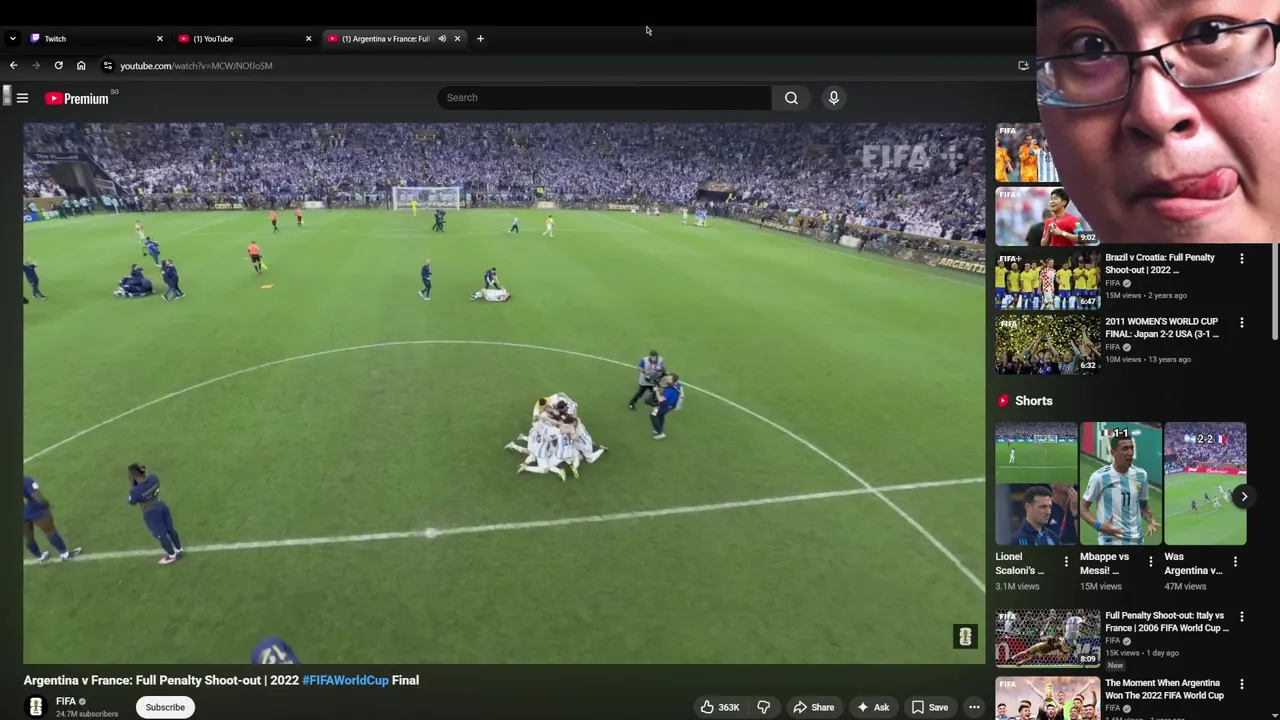This screenshot has width=1280, height=720.
Task: Open the #FIFAWorldCup hashtag link
Action: [x=345, y=680]
